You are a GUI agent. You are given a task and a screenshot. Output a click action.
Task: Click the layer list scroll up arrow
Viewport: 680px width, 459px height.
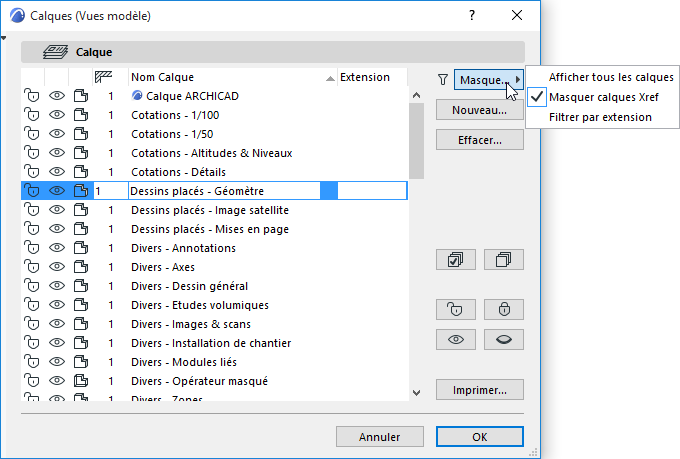[x=417, y=95]
